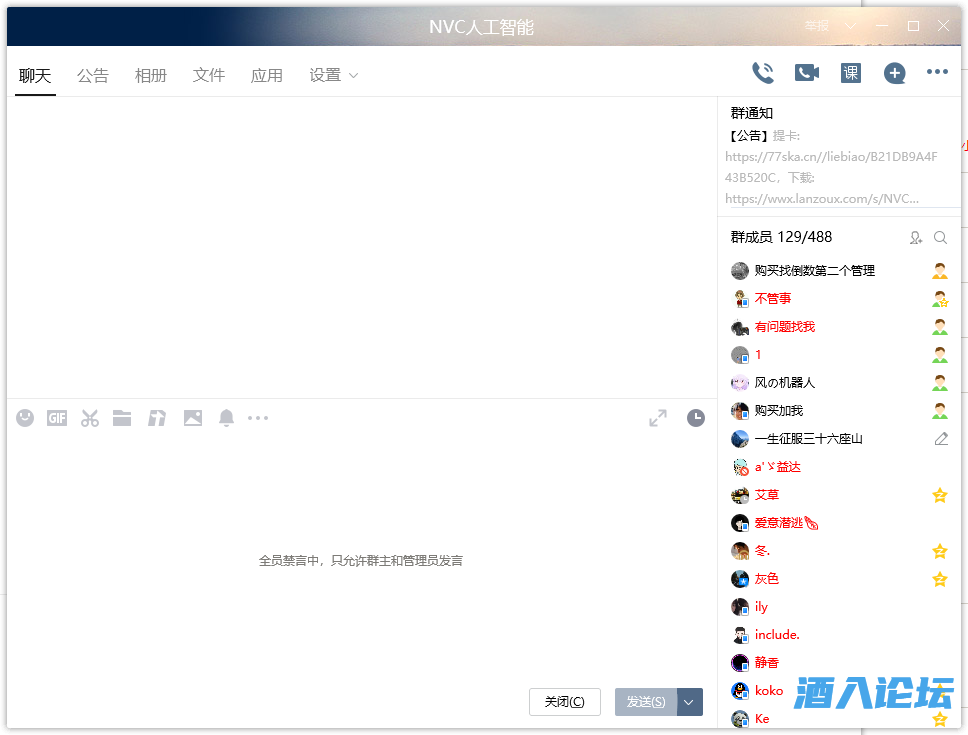Open the lanzoux.com download link
The width and height of the screenshot is (968, 735).
point(822,199)
